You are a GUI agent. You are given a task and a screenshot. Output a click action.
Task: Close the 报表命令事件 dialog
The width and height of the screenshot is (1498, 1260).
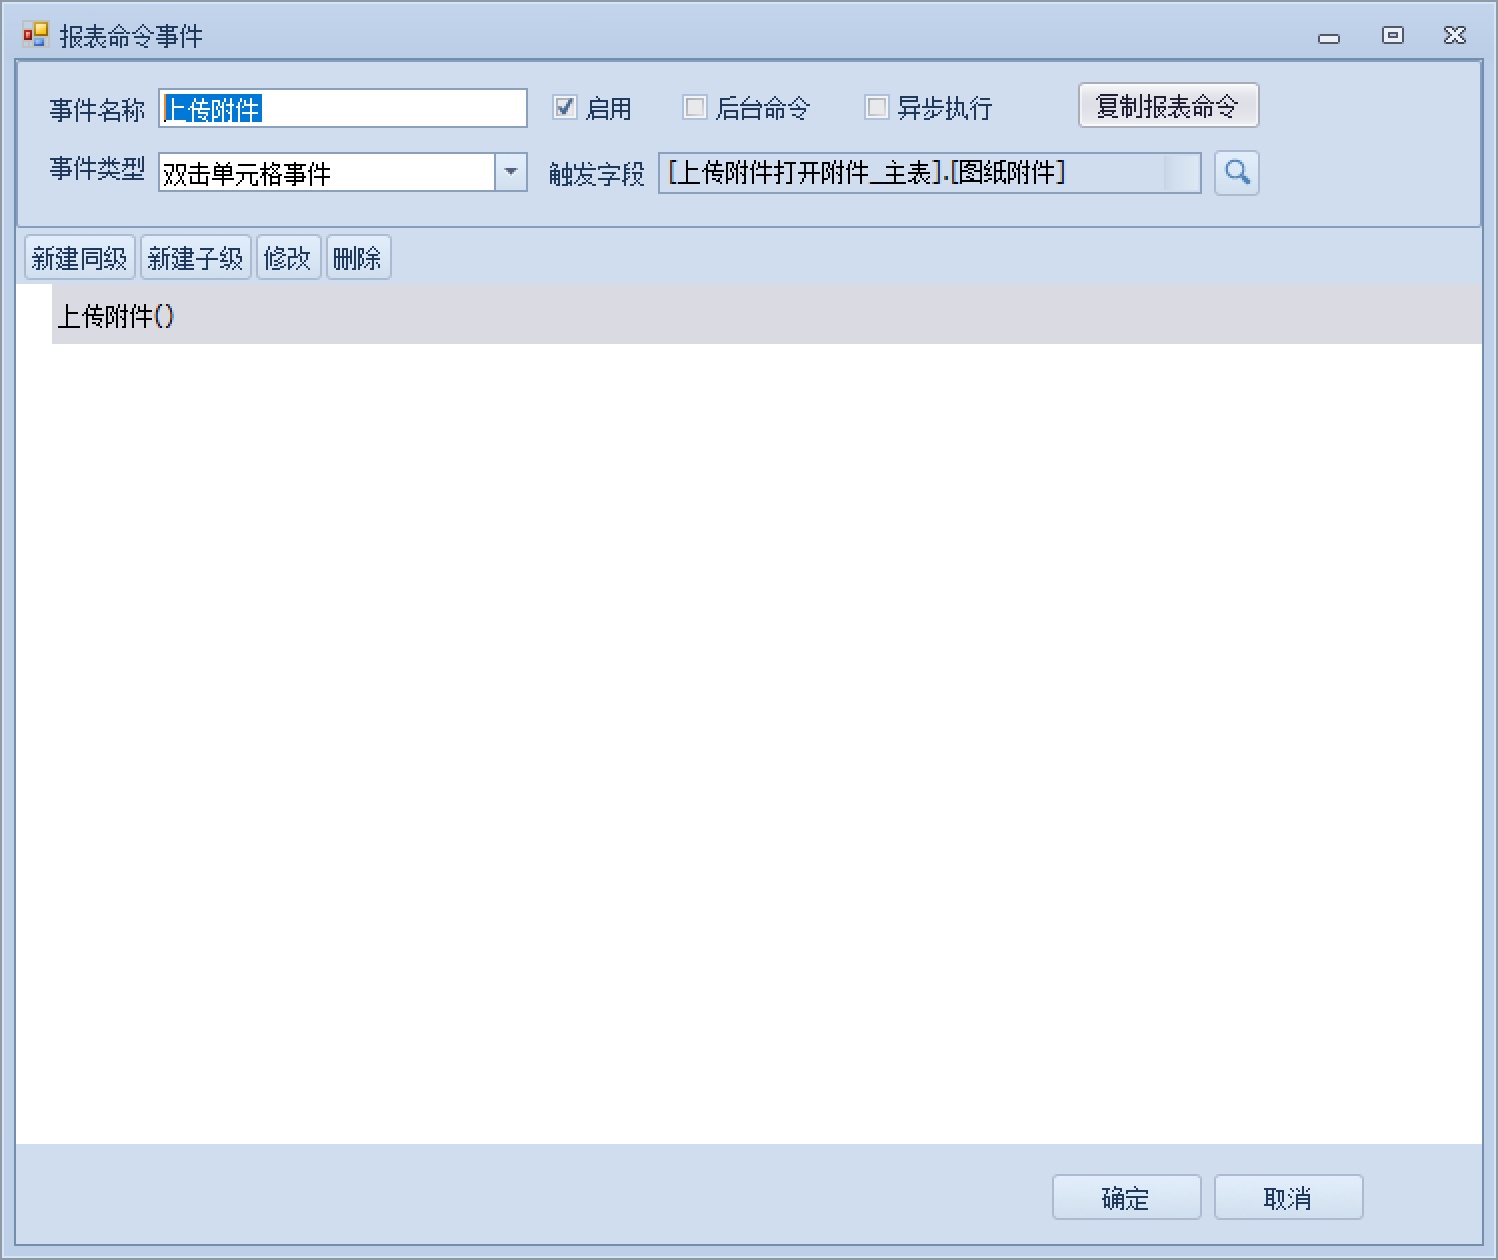point(1455,36)
